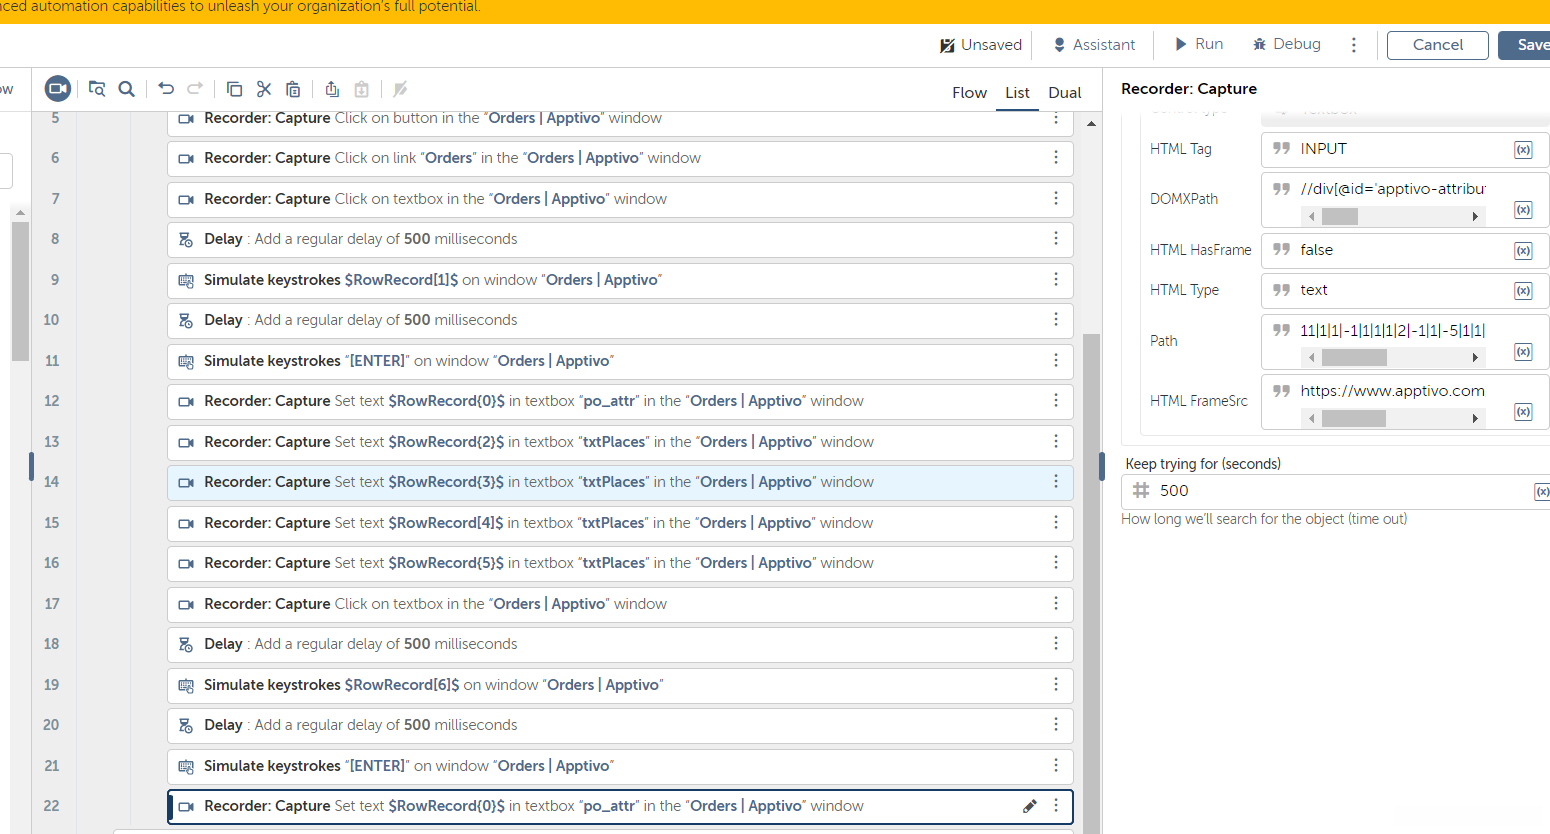Select line 5 Click on button action
This screenshot has width=1550, height=834.
[x=620, y=123]
